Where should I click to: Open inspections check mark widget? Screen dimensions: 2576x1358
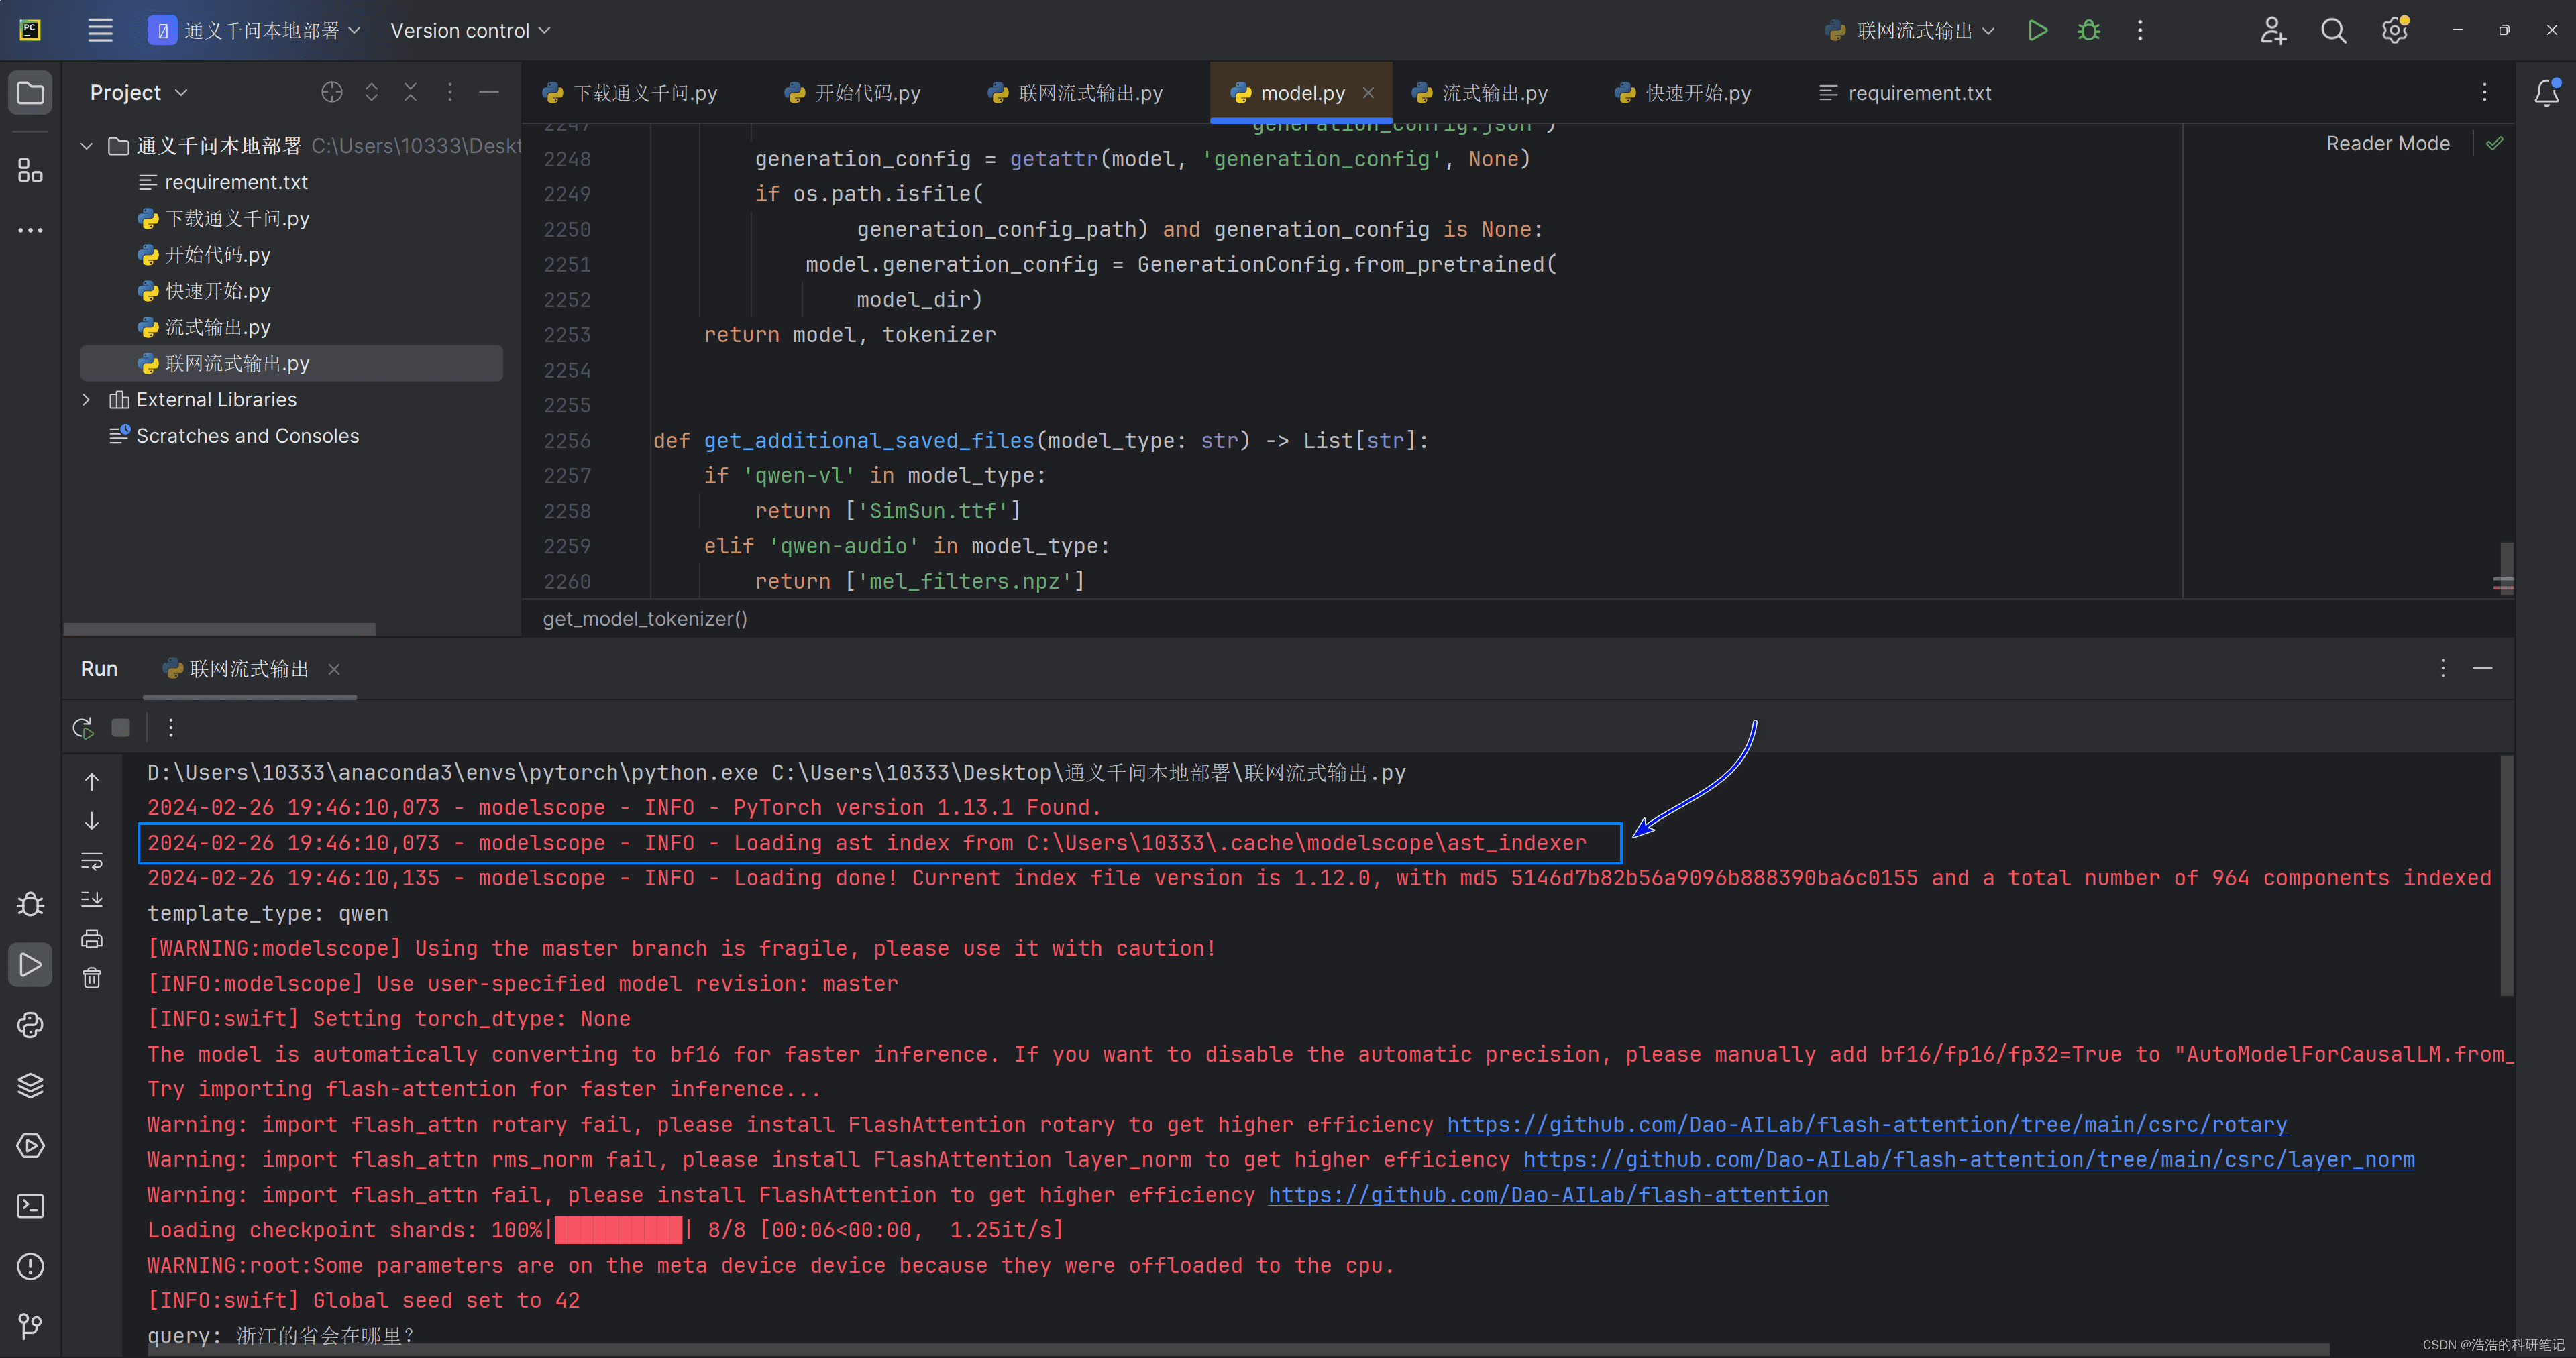tap(2495, 143)
